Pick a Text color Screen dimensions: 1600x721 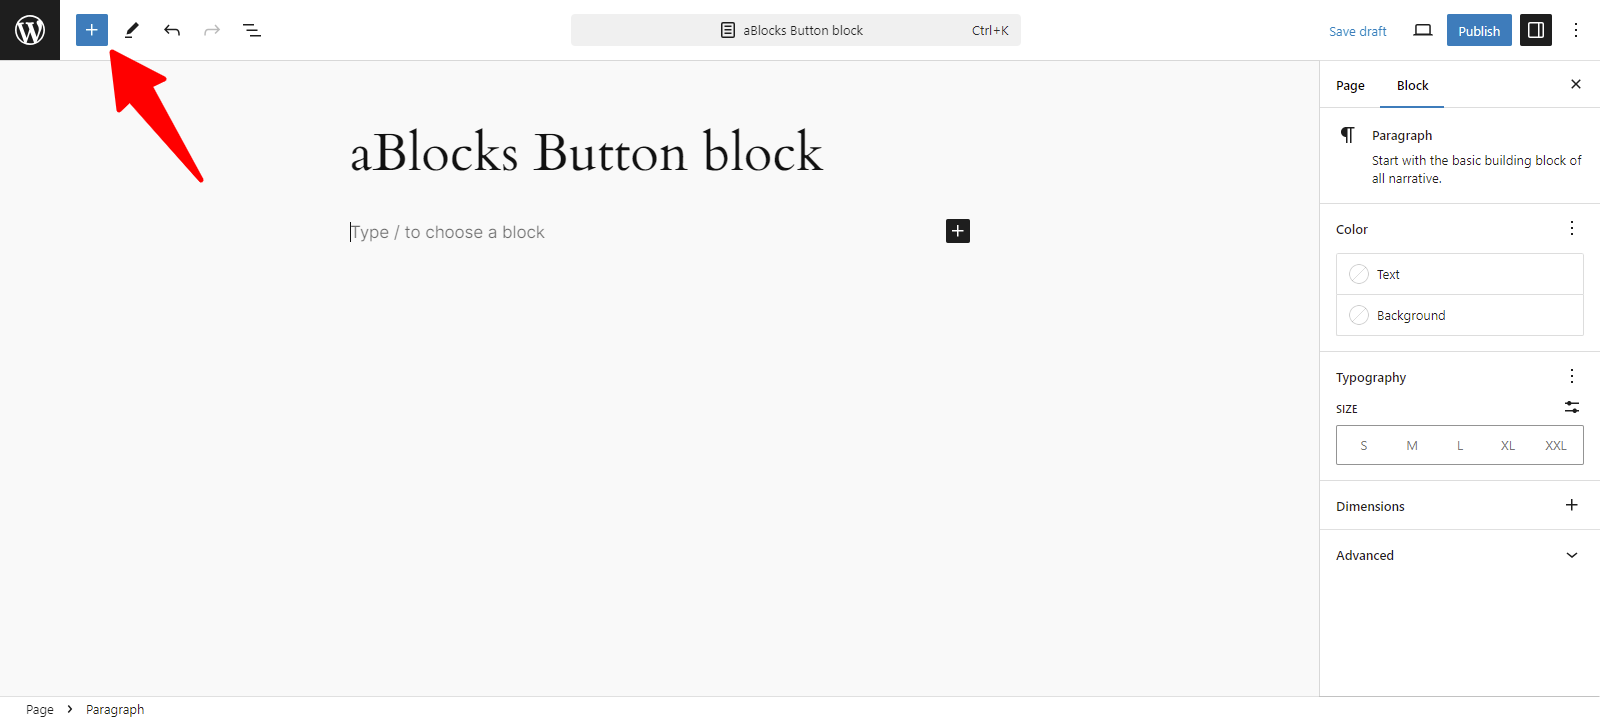[x=1460, y=274]
